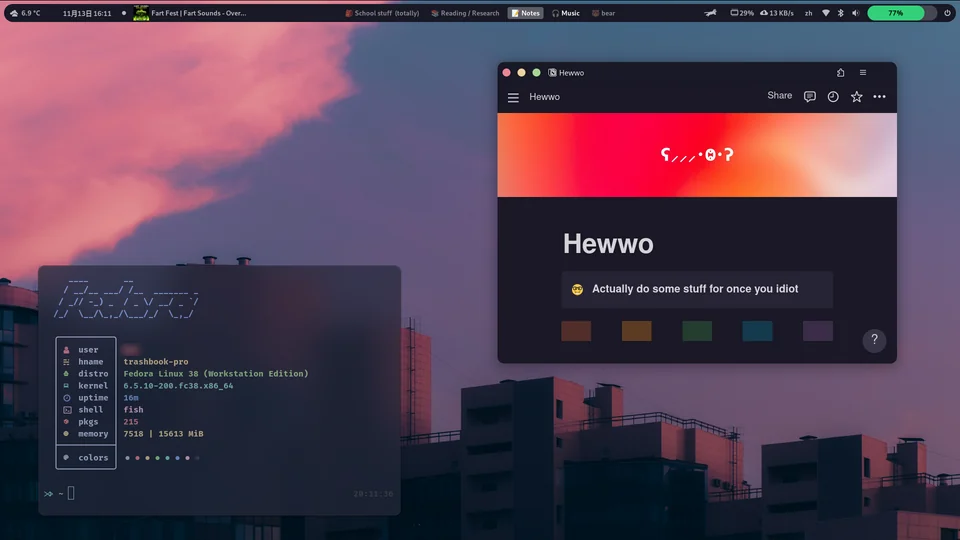Click the Bluetooth icon in top bar
The image size is (960, 540).
click(841, 13)
